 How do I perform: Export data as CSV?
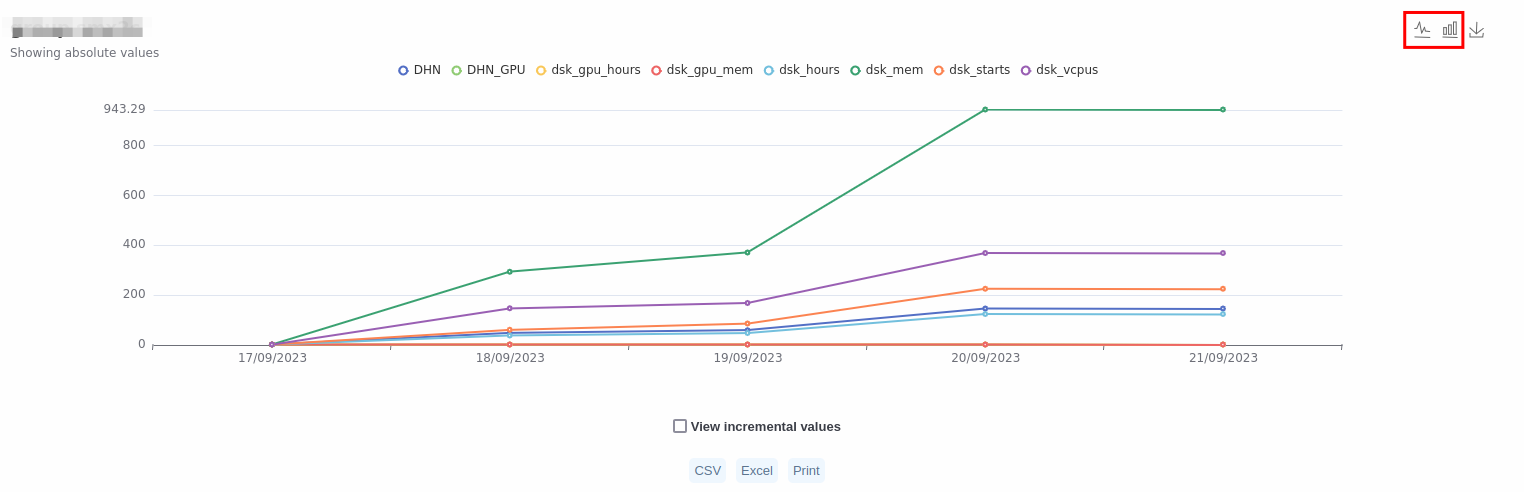[707, 471]
